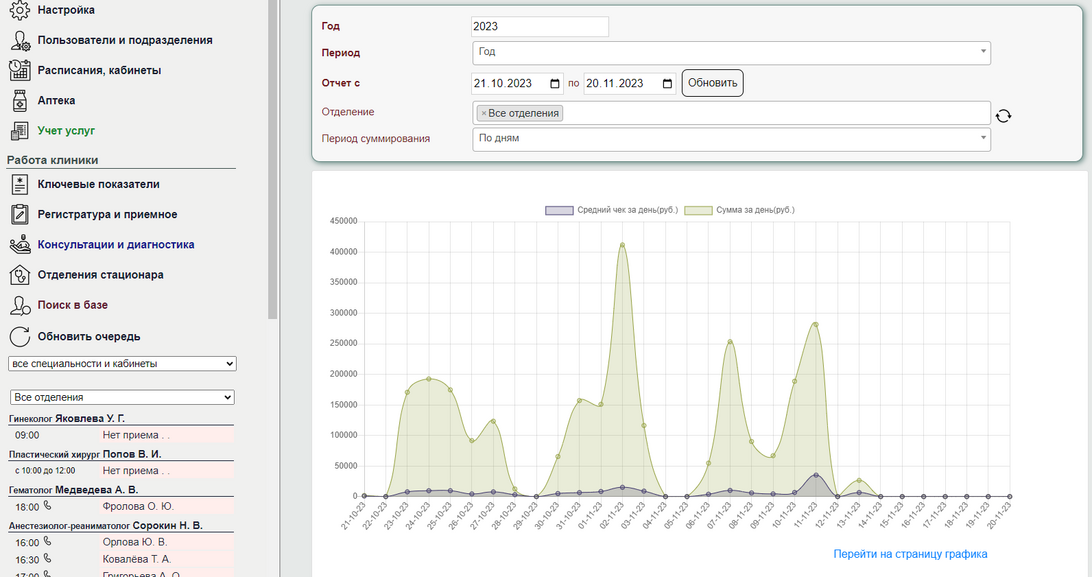Follow Перейти на страницу графика link
The image size is (1092, 577).
(x=910, y=554)
